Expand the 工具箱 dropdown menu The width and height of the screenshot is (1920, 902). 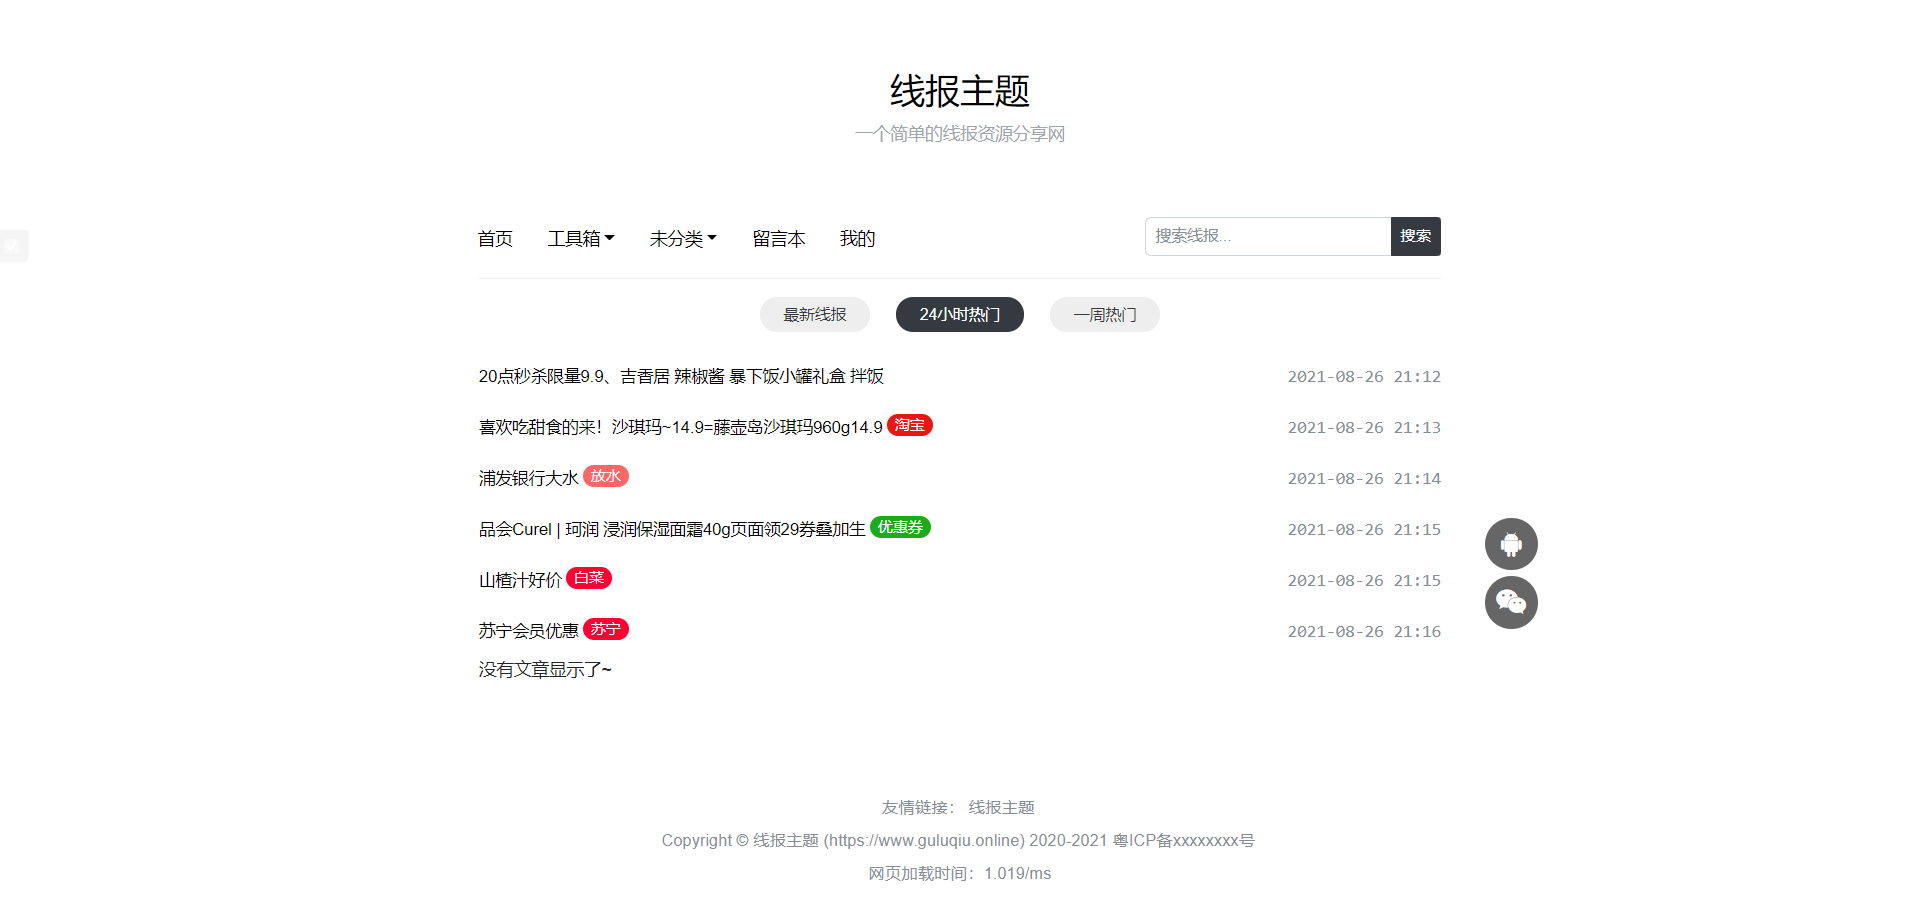point(574,238)
